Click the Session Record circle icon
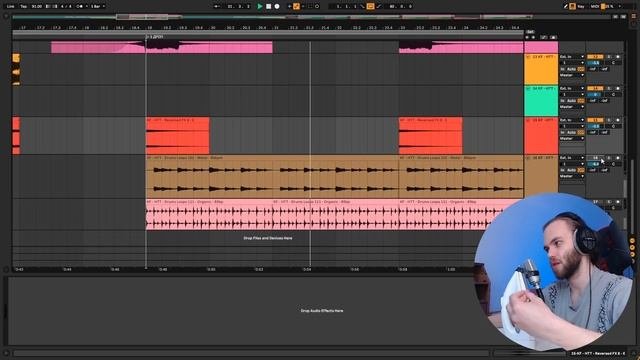640x360 pixels. [317, 6]
